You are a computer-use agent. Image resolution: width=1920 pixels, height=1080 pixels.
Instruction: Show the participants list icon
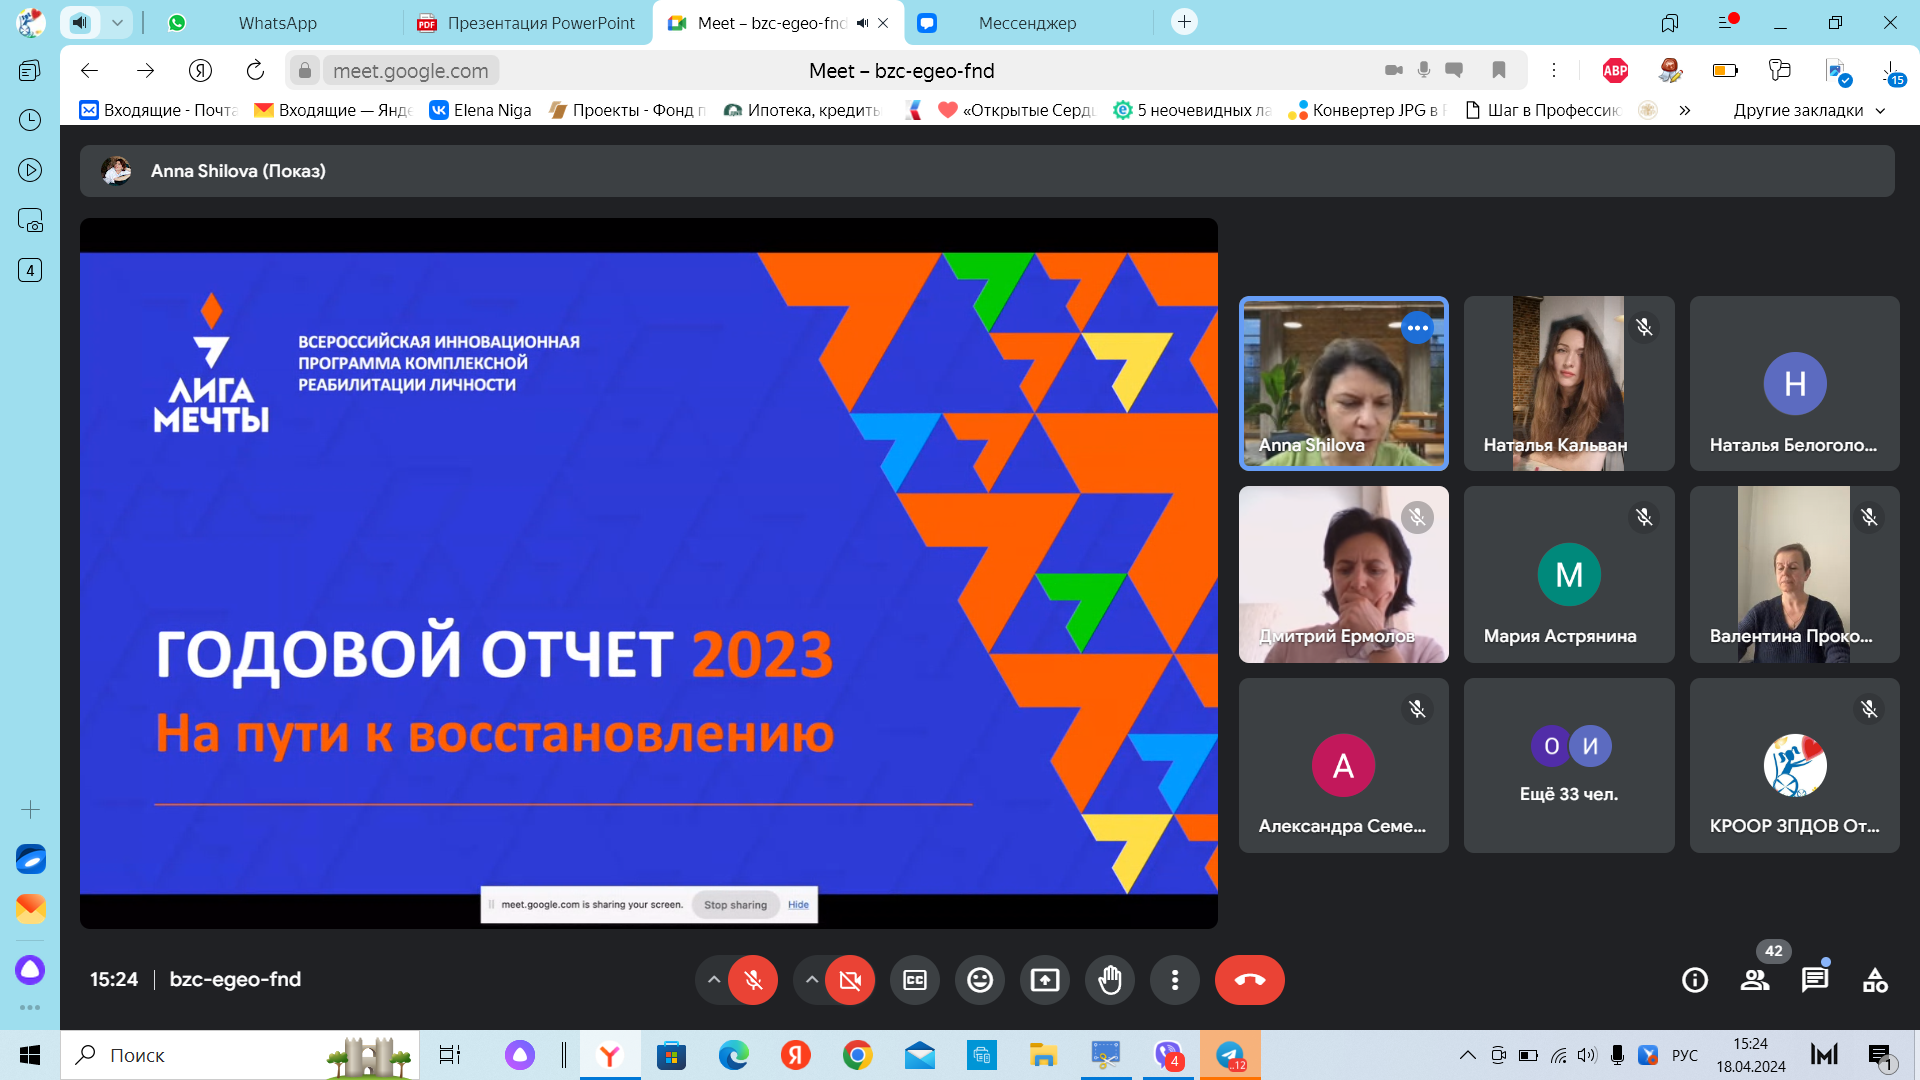[x=1755, y=980]
